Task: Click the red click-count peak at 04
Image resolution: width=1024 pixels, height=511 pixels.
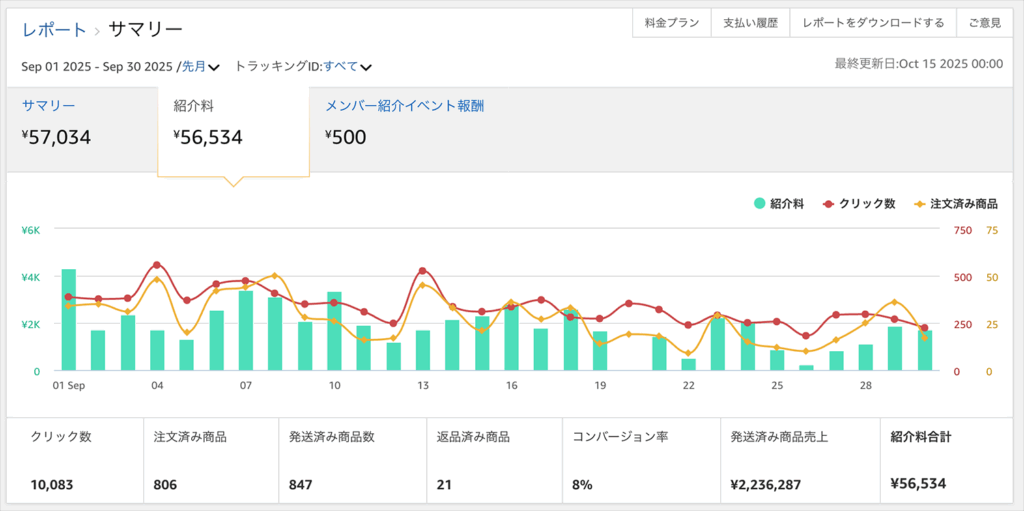Action: coord(157,265)
